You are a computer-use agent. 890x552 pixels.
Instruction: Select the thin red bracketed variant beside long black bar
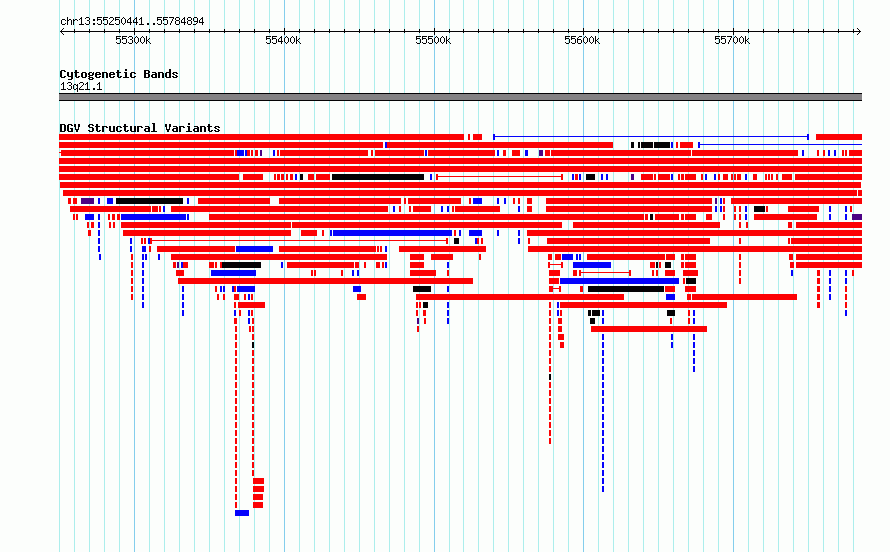[499, 177]
